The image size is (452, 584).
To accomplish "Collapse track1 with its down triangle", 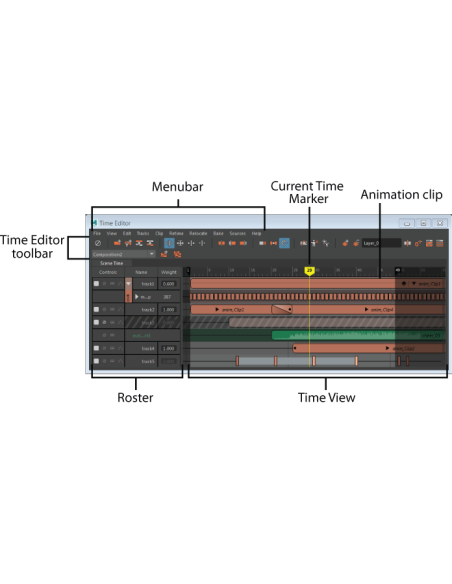I will (128, 283).
